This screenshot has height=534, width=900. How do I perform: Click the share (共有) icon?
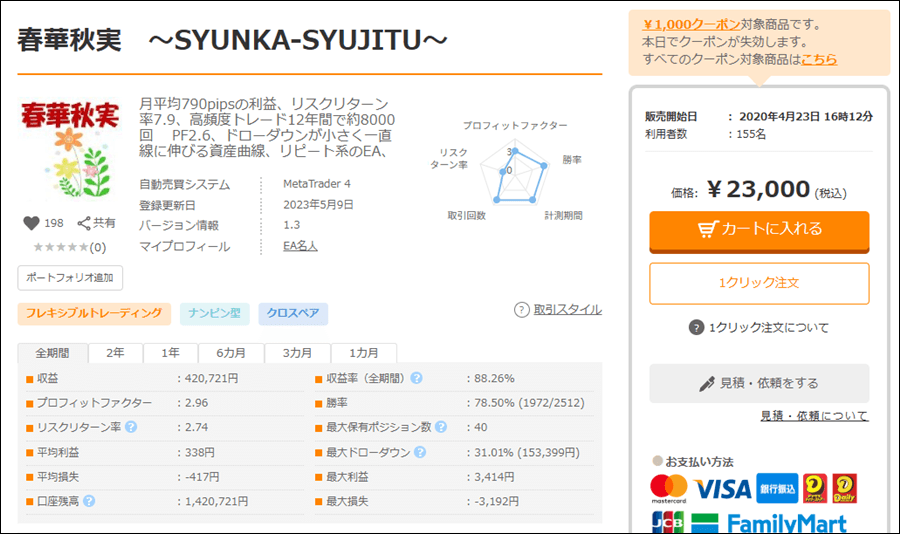84,224
